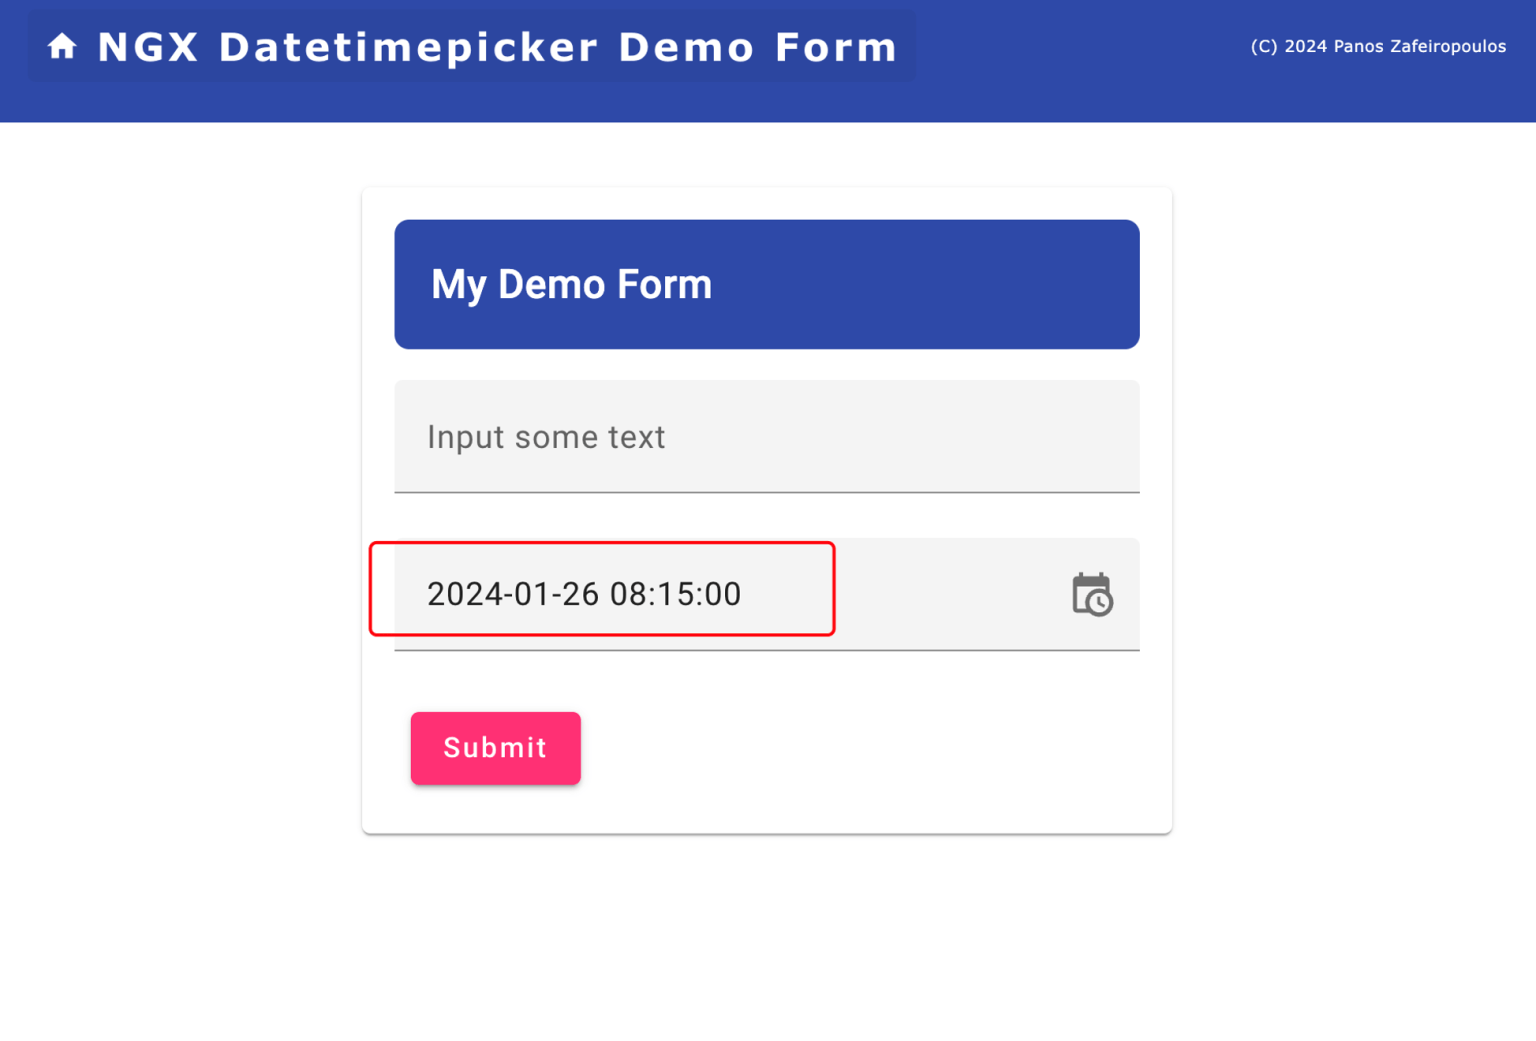This screenshot has width=1536, height=1041.
Task: Select the datetime value 2024-01-26 08:15:00
Action: point(584,593)
